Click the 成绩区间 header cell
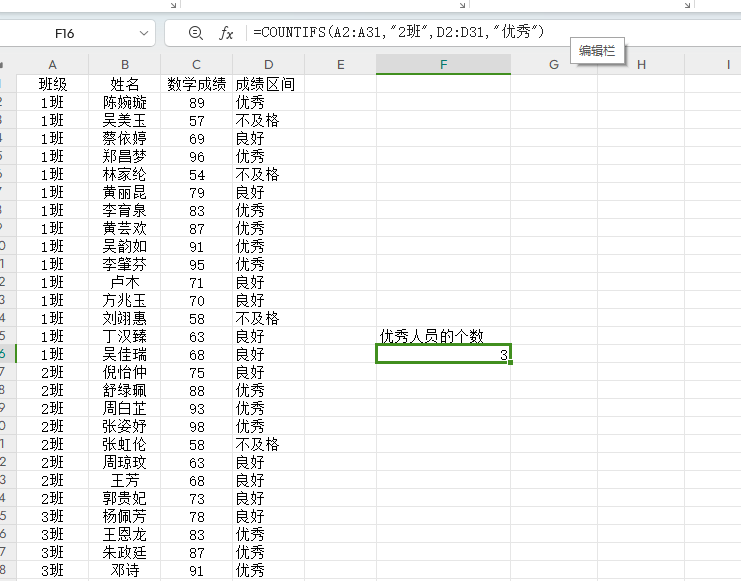The width and height of the screenshot is (741, 581). (x=268, y=84)
